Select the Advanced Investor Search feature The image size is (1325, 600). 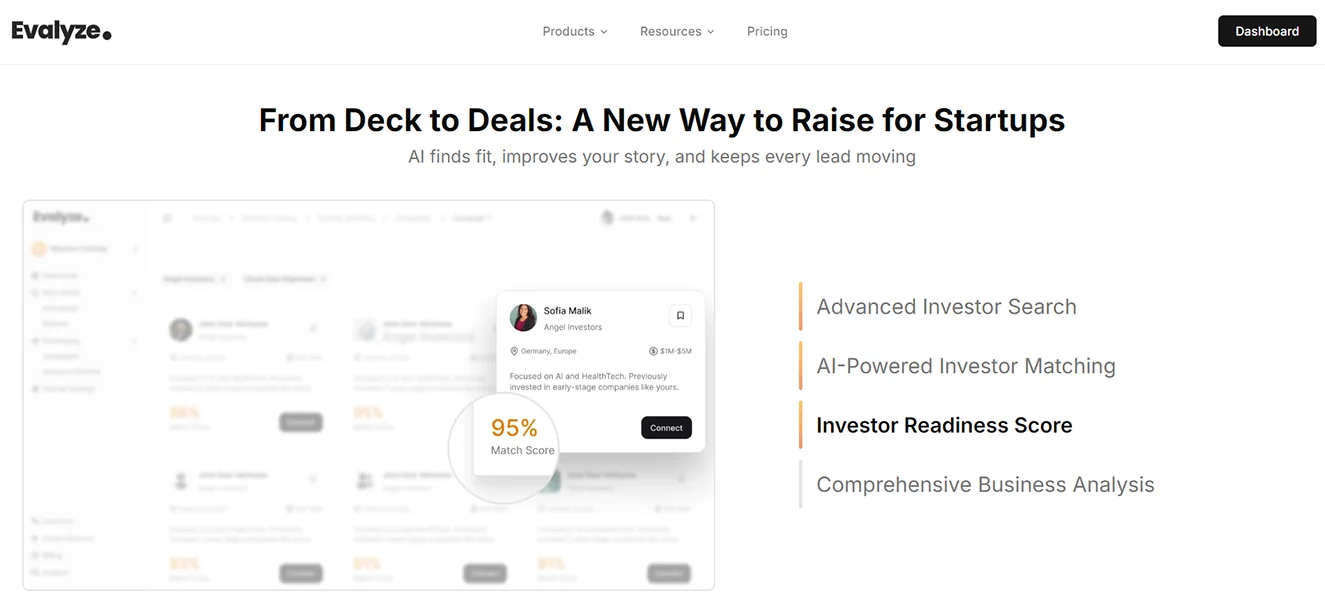point(946,306)
